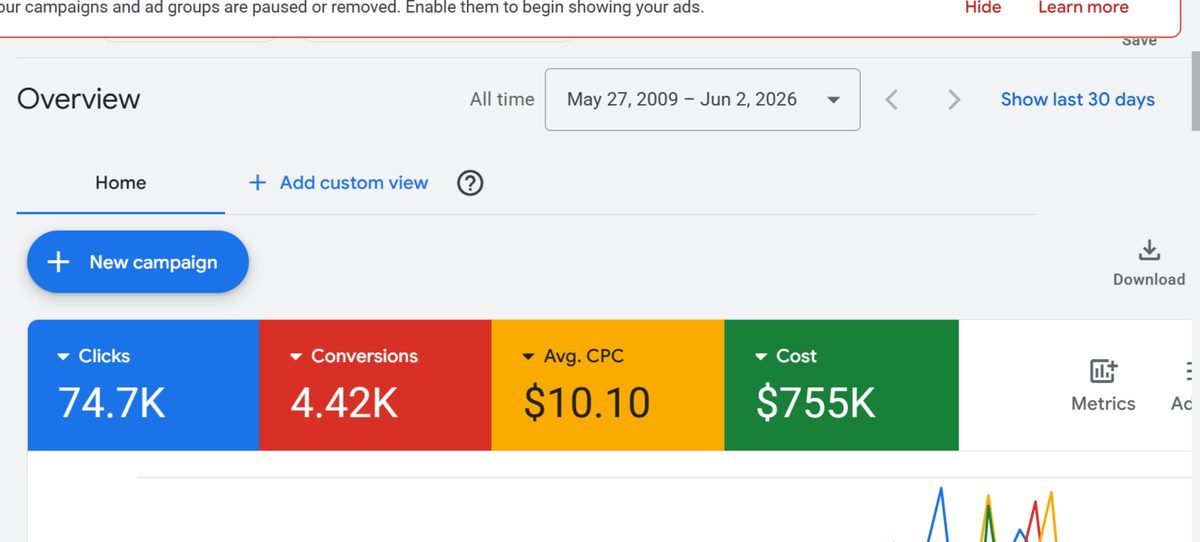Click the Overview heading
This screenshot has width=1200, height=542.
[x=79, y=99]
